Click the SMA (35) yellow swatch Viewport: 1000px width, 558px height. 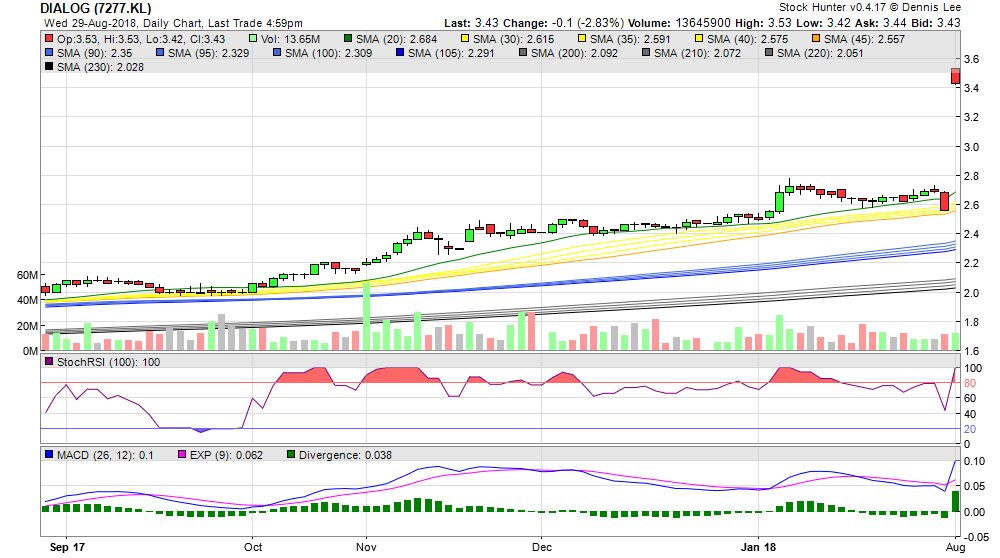point(582,39)
